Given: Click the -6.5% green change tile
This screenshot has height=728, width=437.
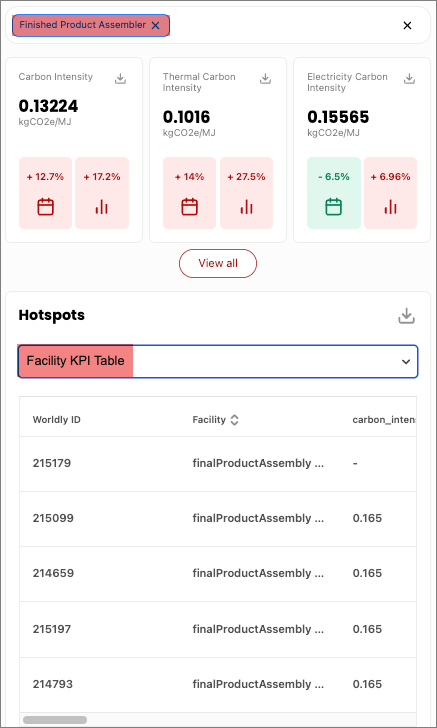Looking at the screenshot, I should point(333,193).
